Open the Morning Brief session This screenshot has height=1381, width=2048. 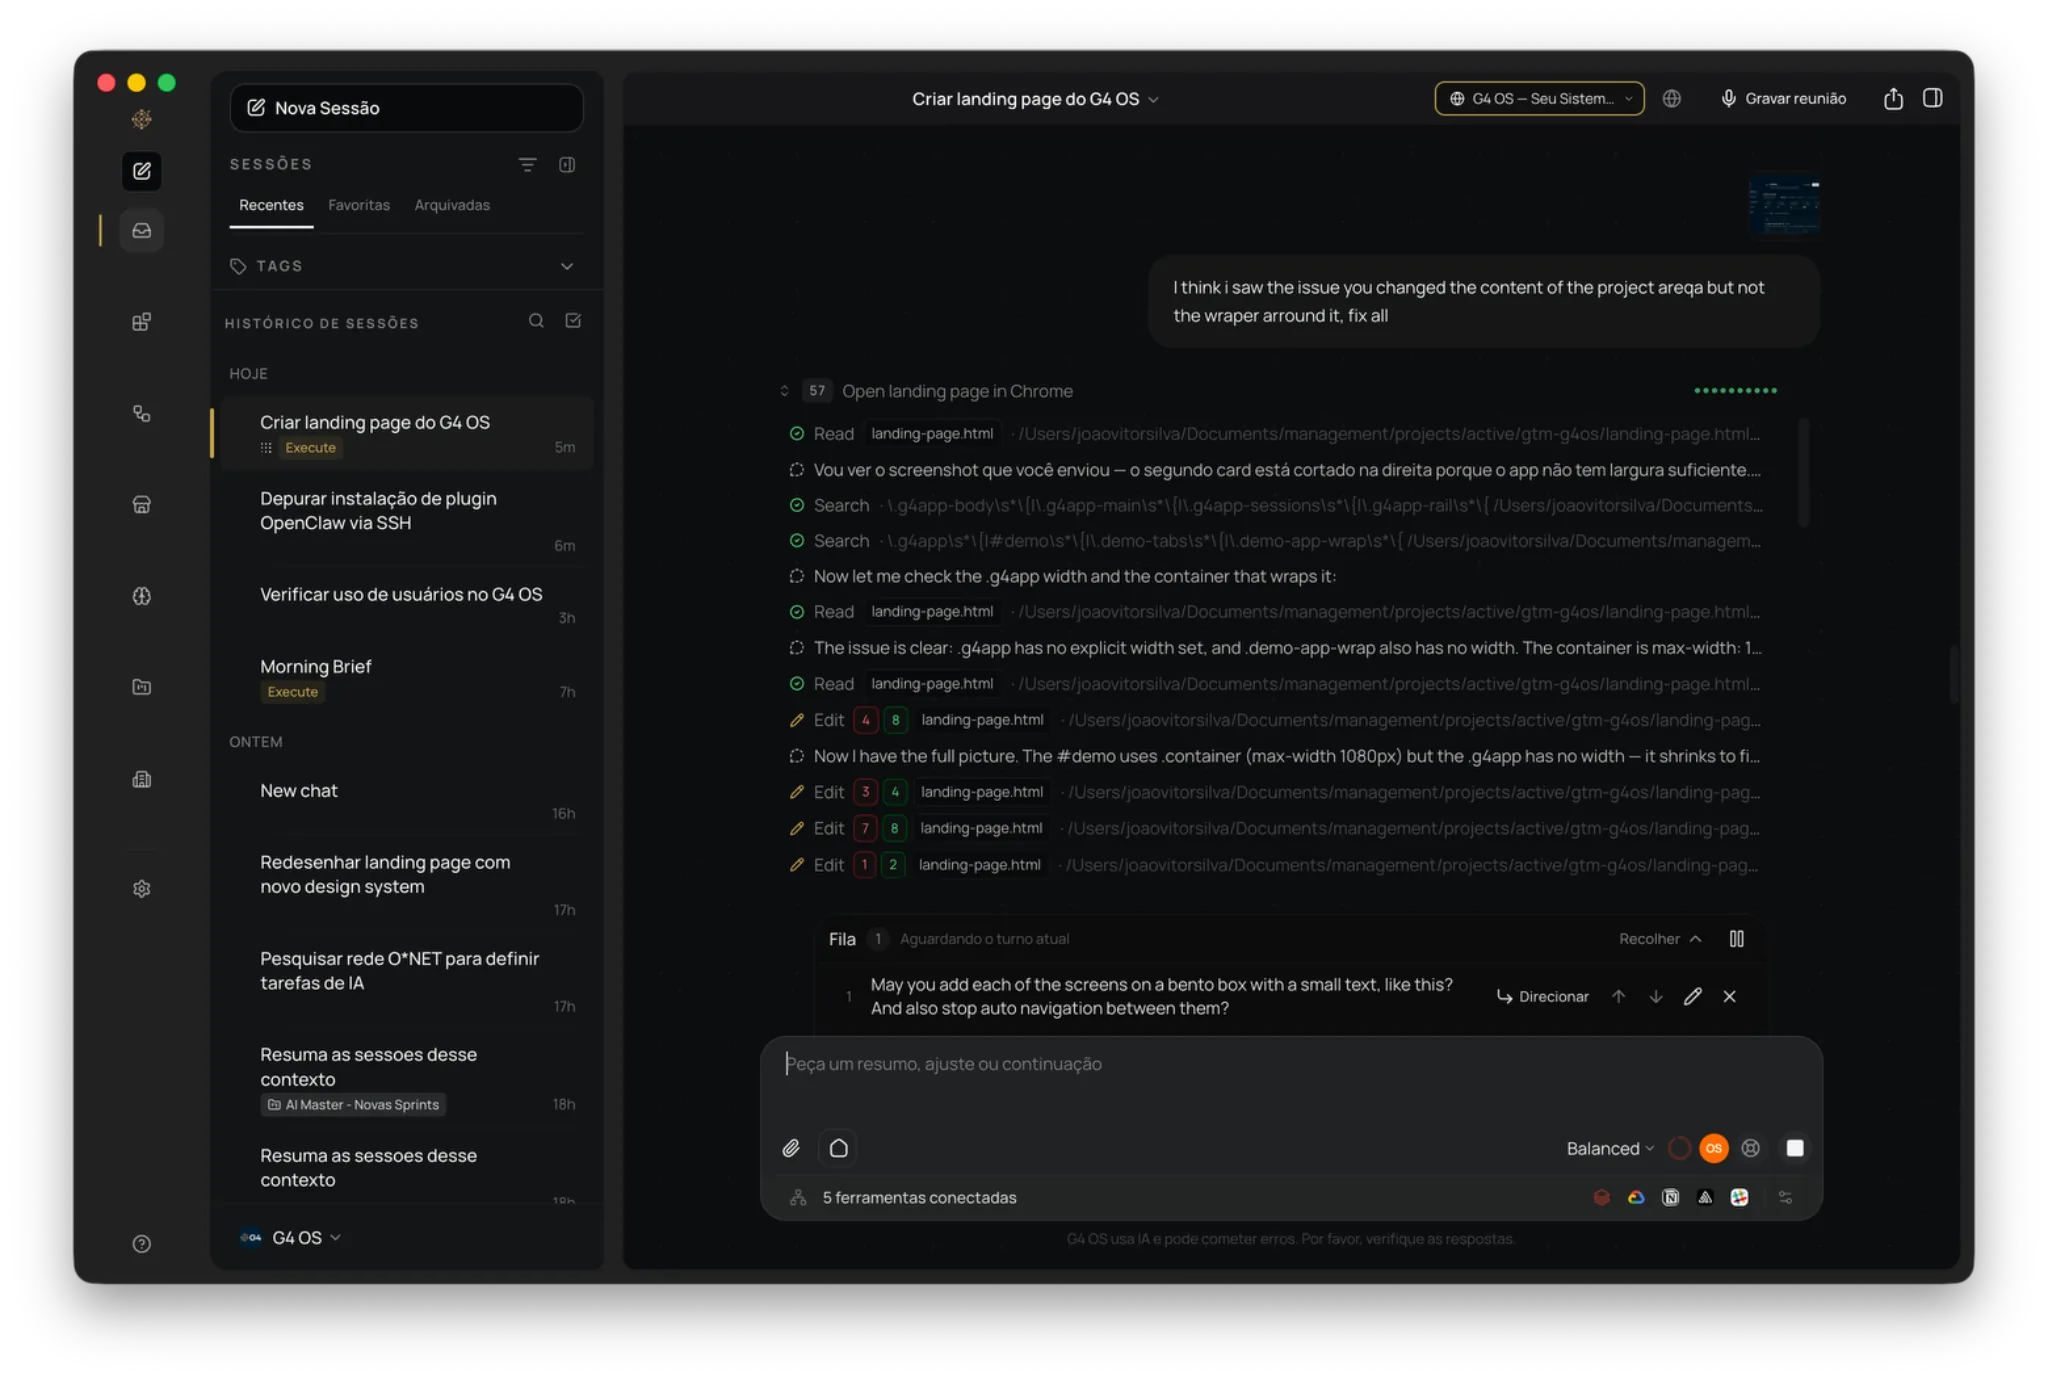point(406,677)
